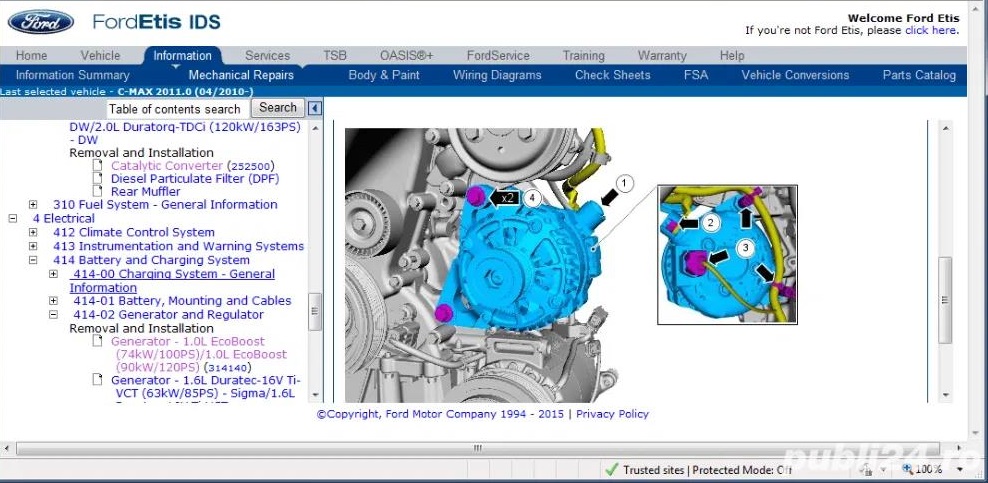The width and height of the screenshot is (988, 483).
Task: Click the tree panel scroll down arrow
Action: pyautogui.click(x=315, y=395)
